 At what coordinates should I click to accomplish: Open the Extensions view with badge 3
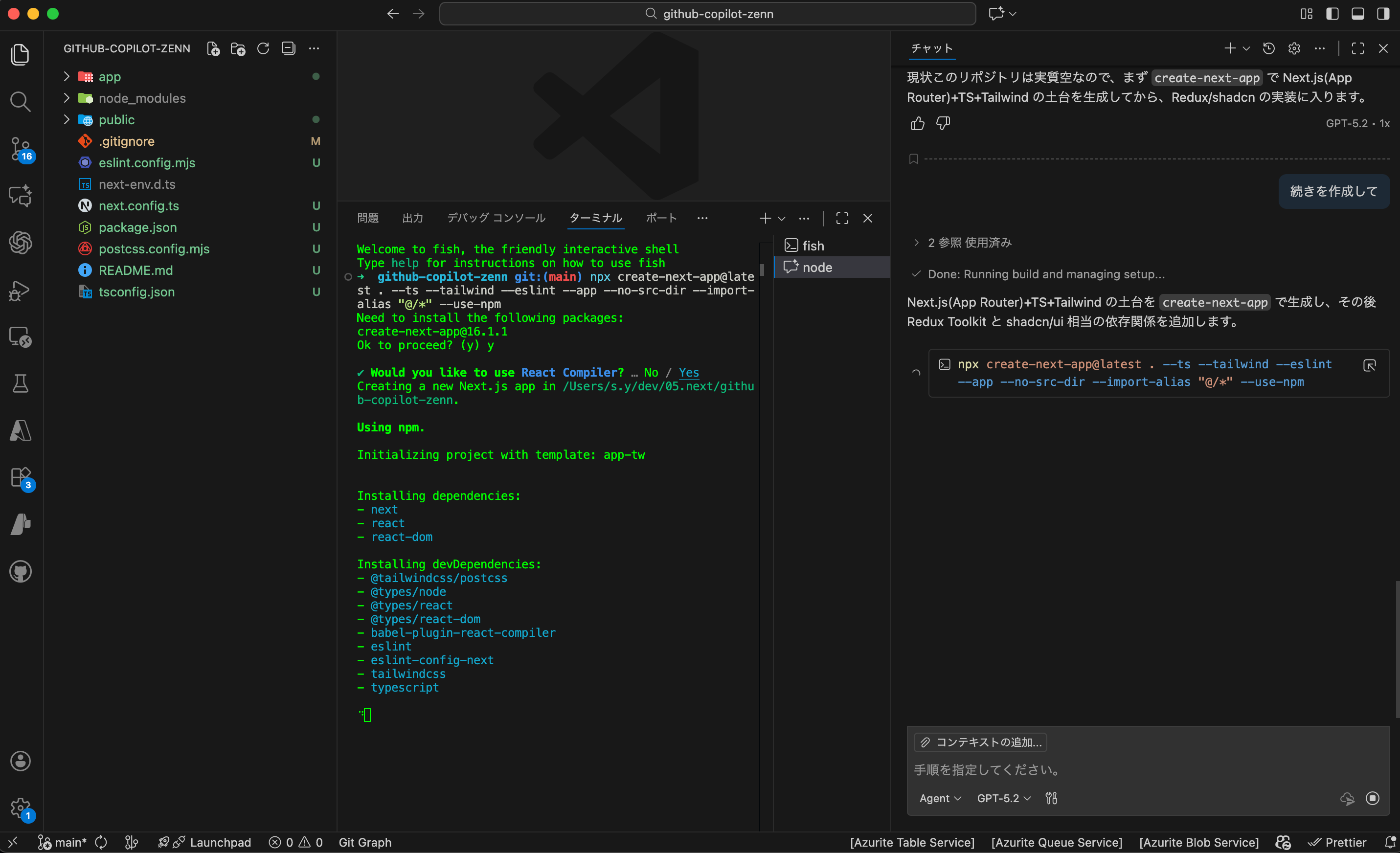[x=21, y=478]
